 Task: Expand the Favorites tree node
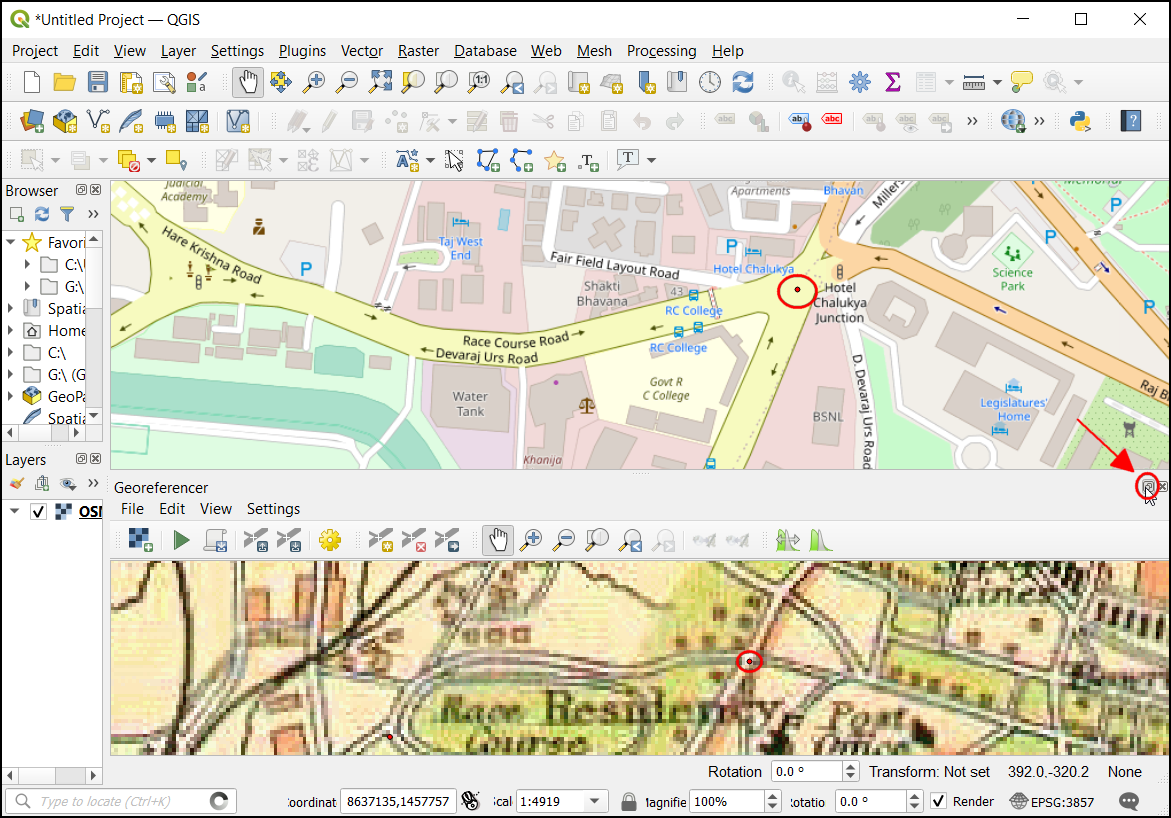tap(10, 242)
